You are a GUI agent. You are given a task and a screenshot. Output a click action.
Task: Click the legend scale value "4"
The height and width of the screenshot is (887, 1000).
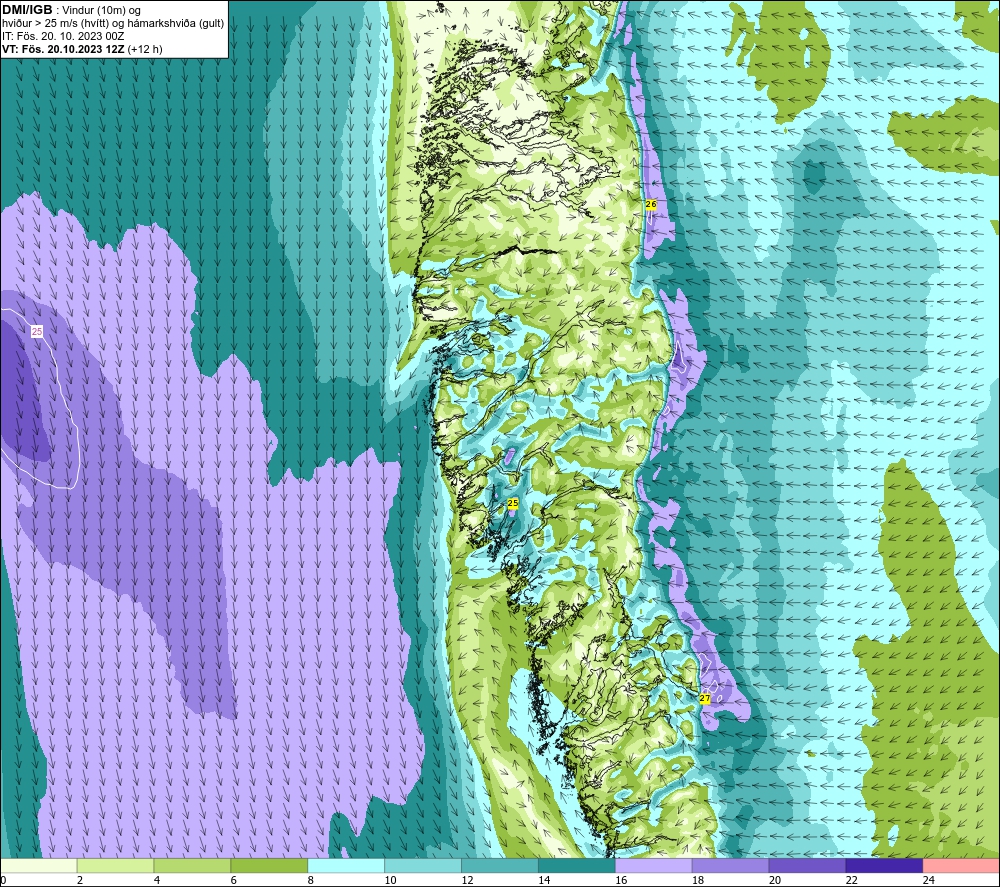coord(157,881)
